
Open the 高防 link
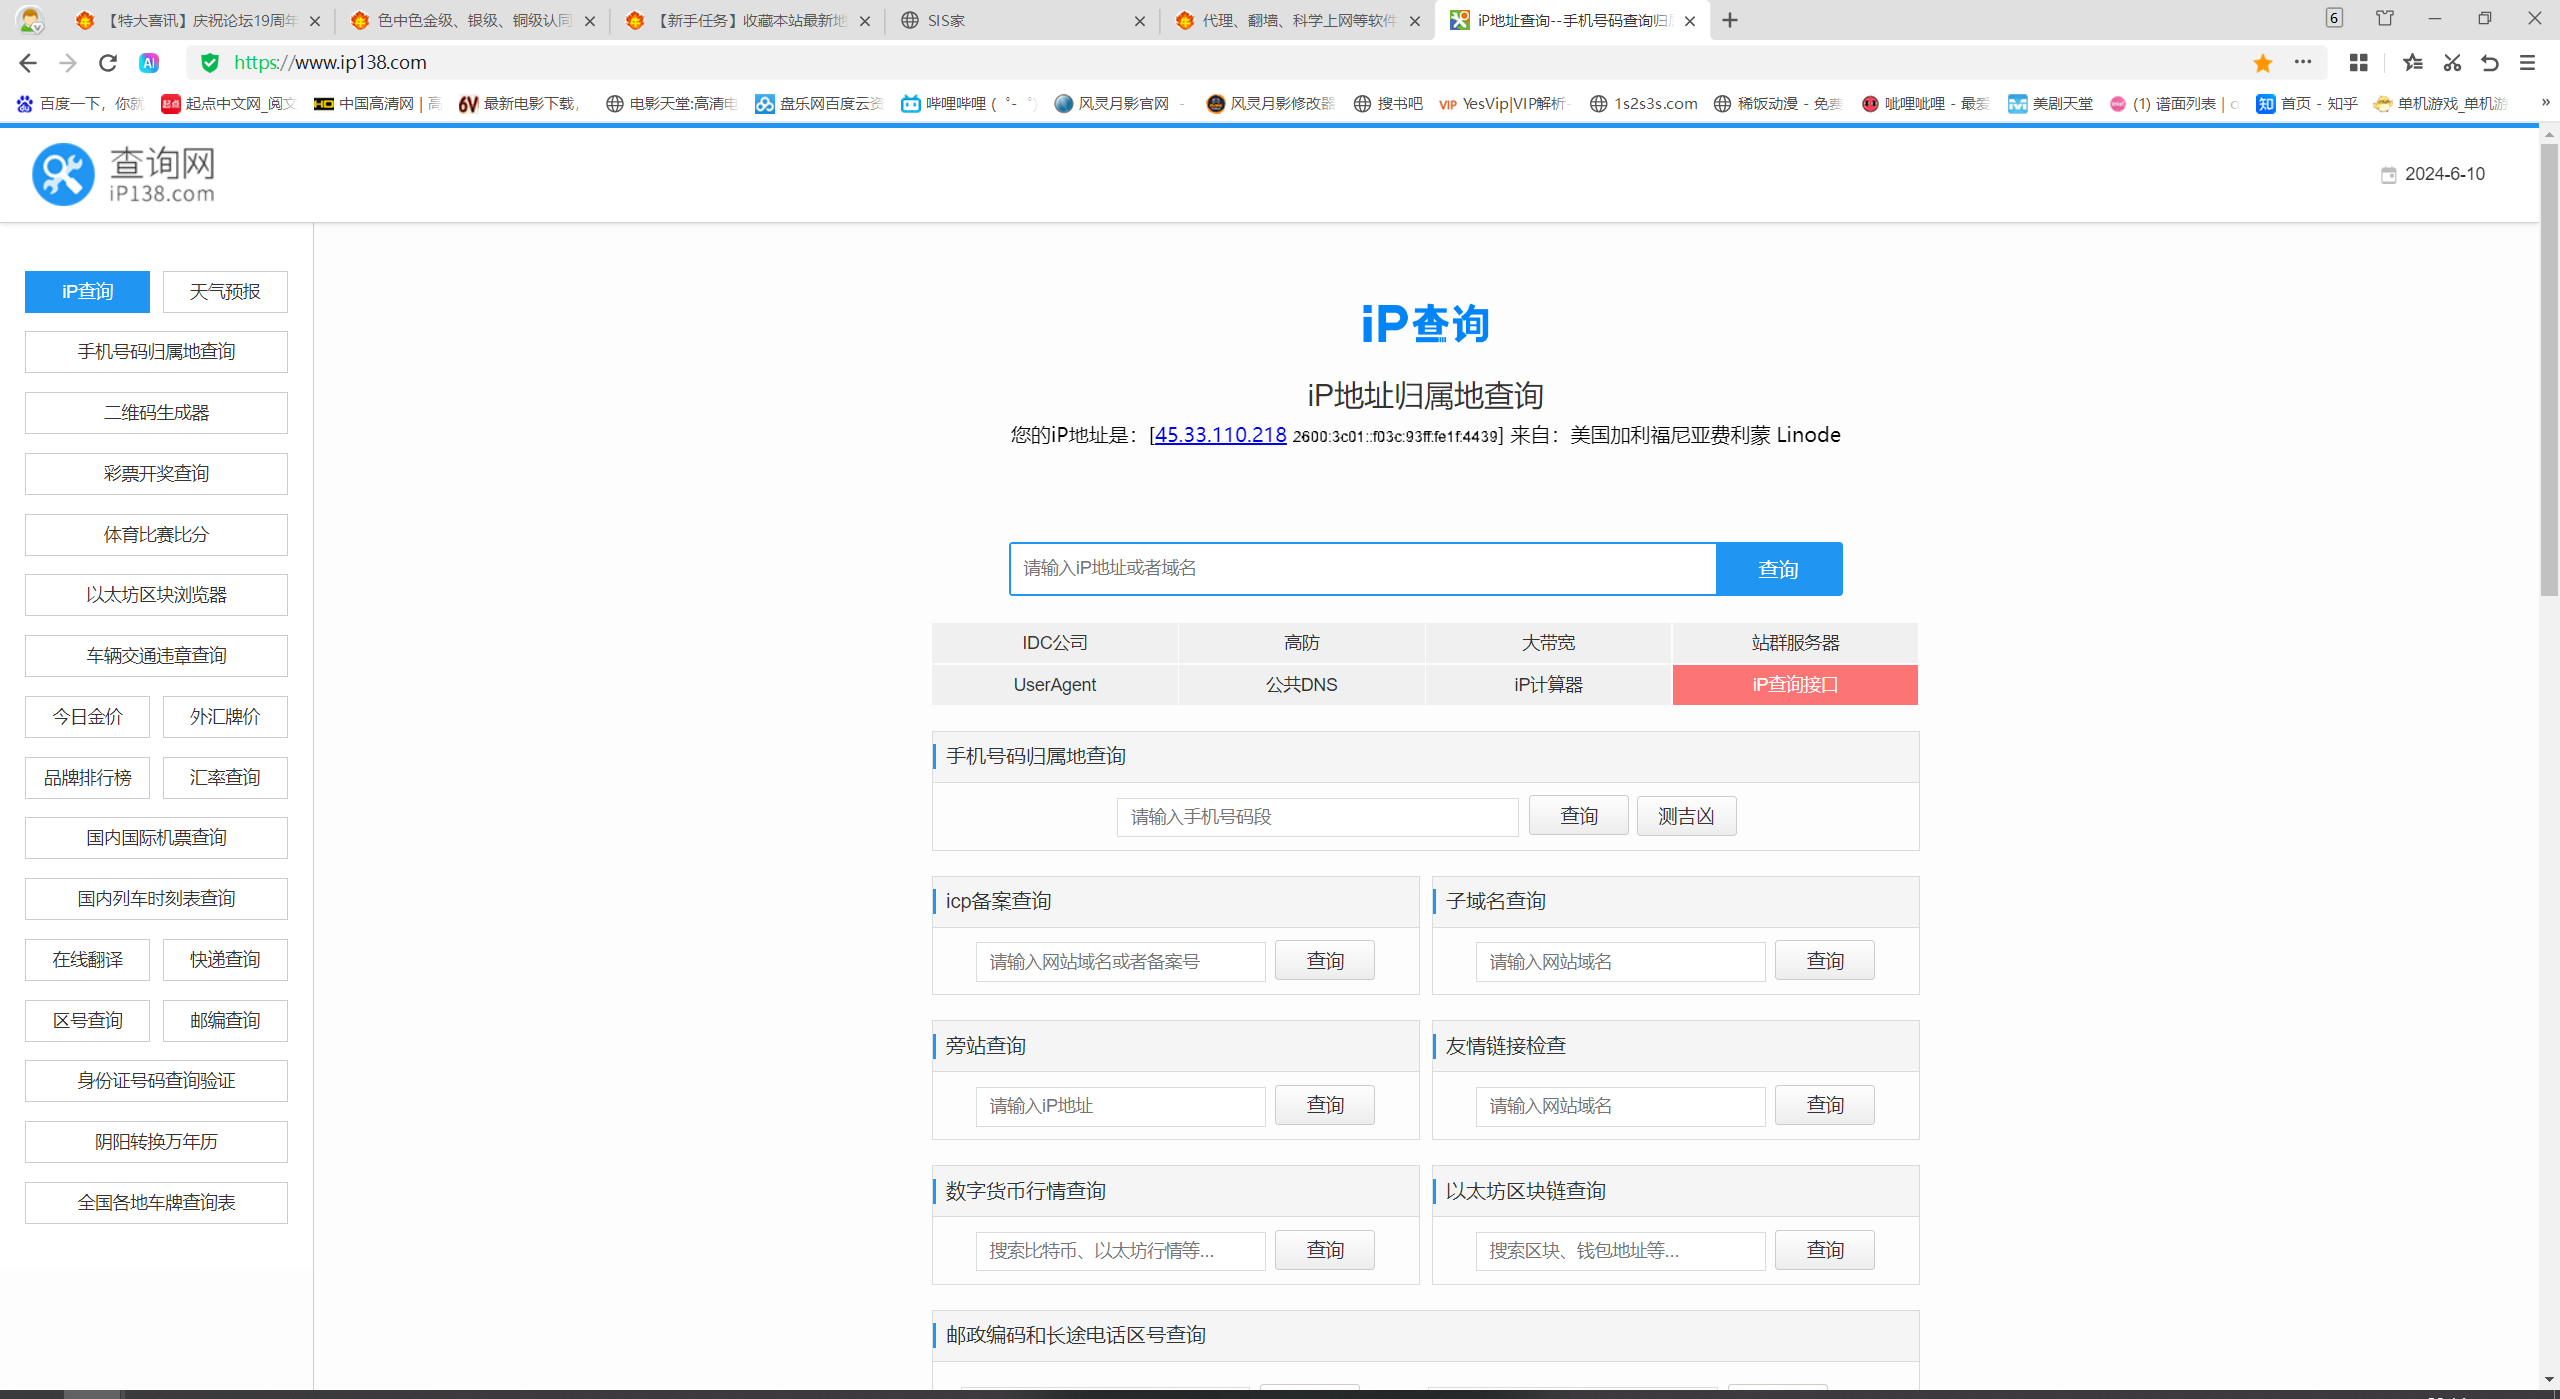pos(1302,643)
